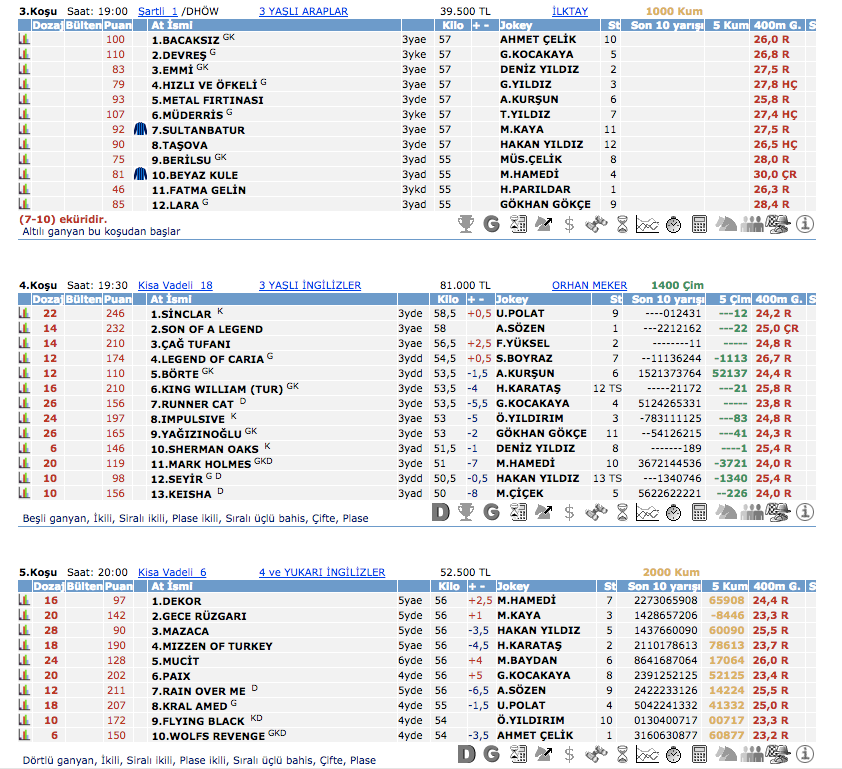Click the jersey icon next to 7.SULTANBATUR

click(x=142, y=129)
